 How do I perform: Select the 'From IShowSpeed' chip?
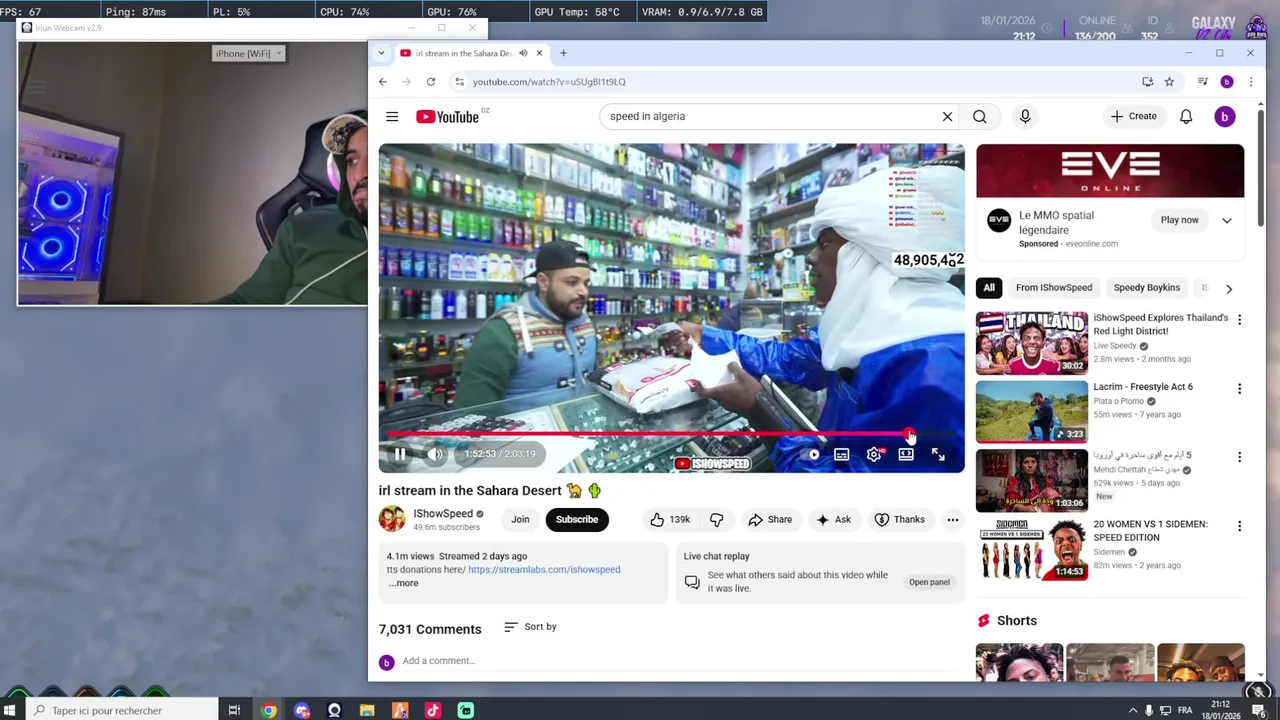click(x=1054, y=288)
